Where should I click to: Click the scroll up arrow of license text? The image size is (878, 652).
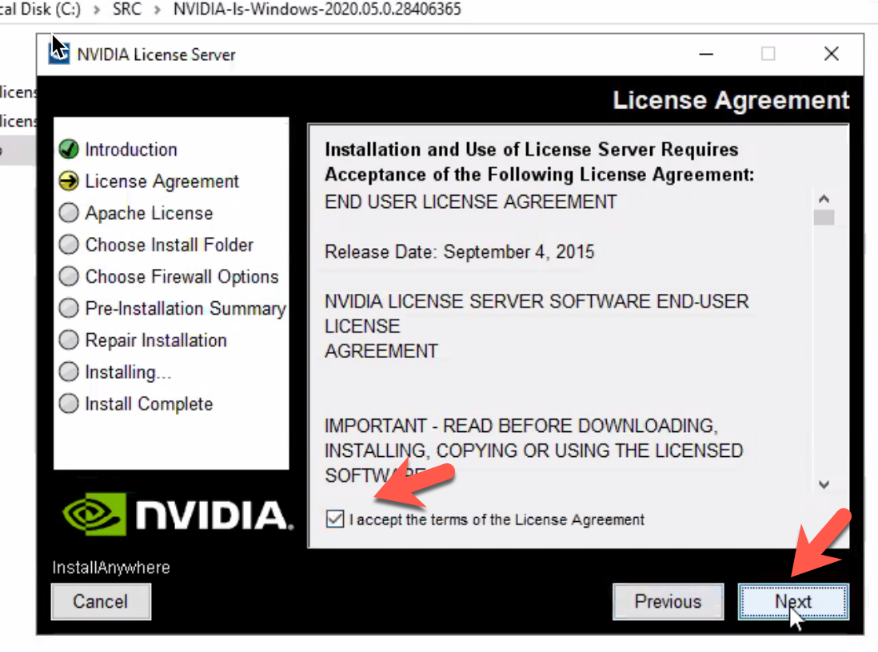pyautogui.click(x=824, y=199)
